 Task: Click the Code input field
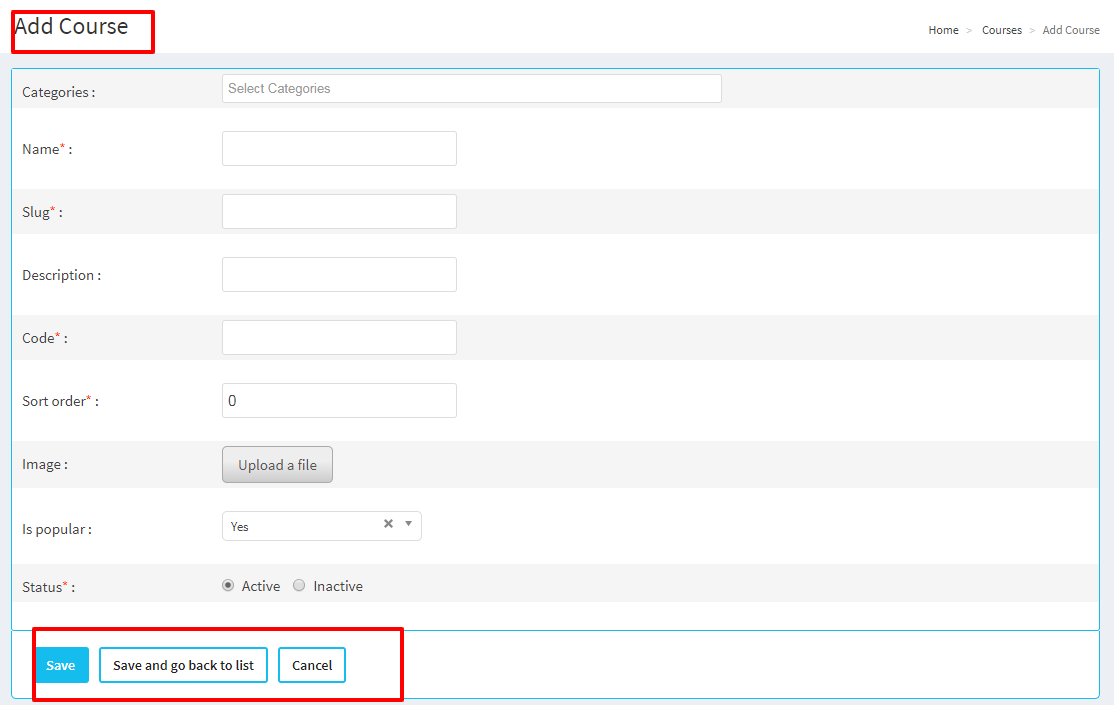click(339, 338)
